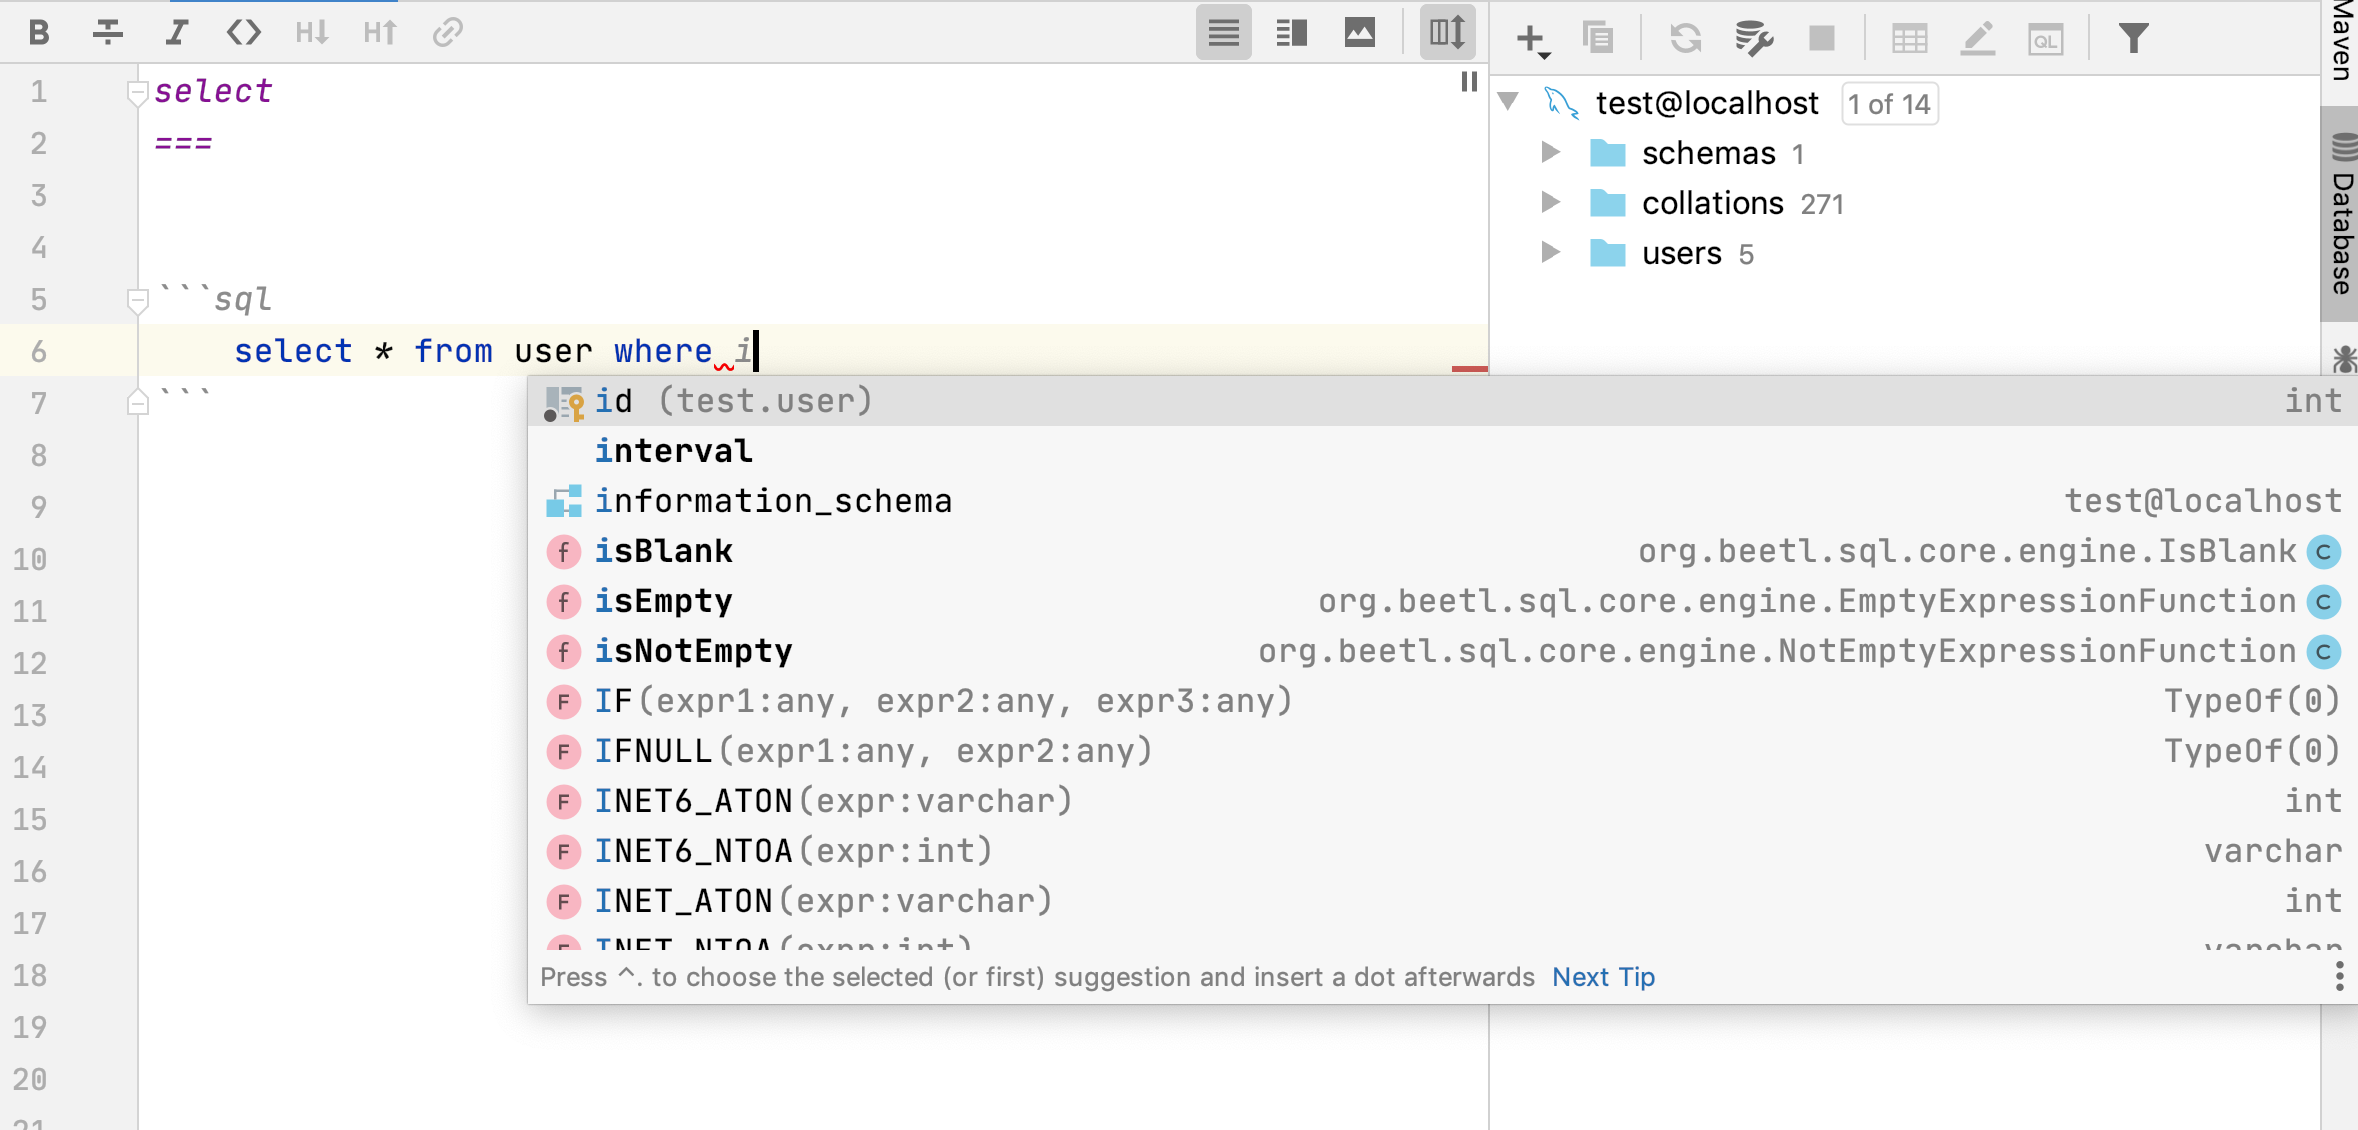Apply strikethrough formatting
Screen dimensions: 2358x1130
108,33
